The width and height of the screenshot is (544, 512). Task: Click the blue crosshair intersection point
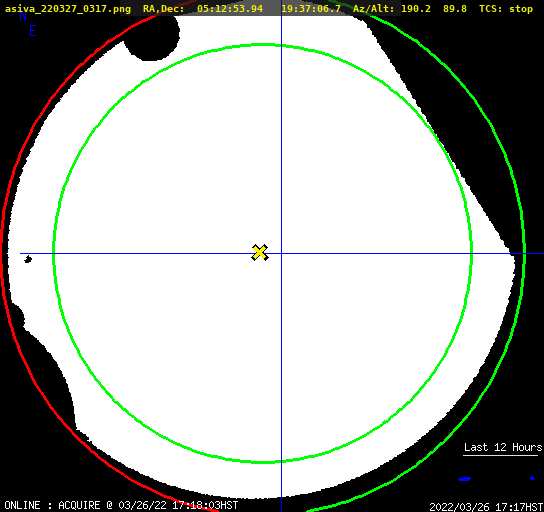(x=281, y=254)
